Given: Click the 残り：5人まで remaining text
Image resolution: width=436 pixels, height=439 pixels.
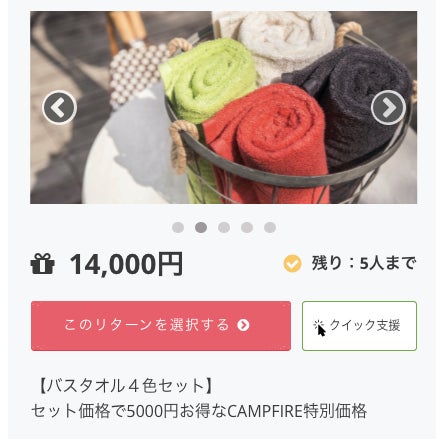Looking at the screenshot, I should [x=364, y=263].
